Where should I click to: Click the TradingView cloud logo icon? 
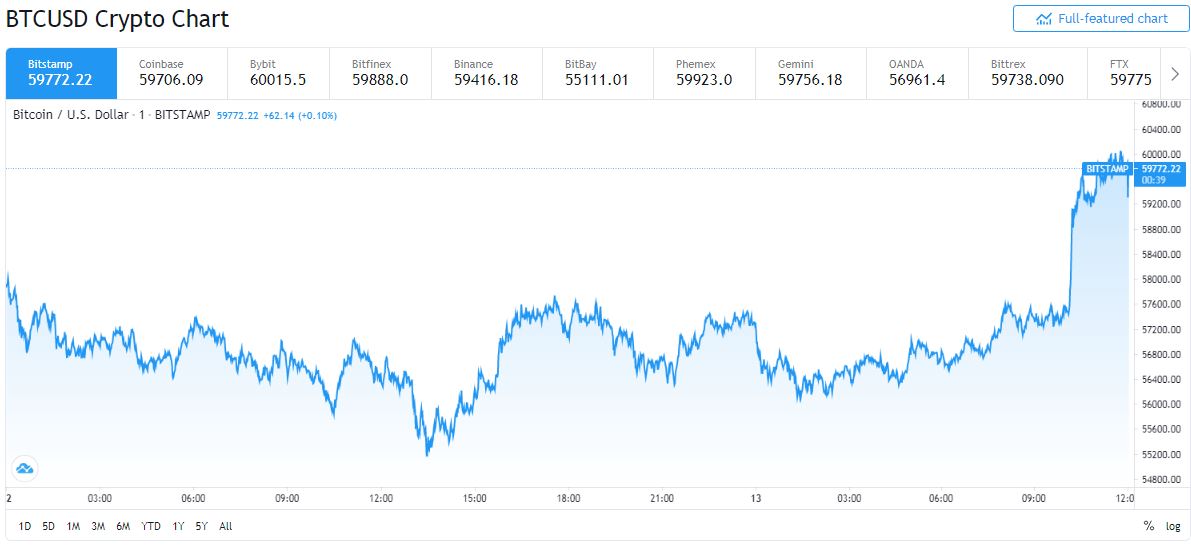(x=25, y=467)
